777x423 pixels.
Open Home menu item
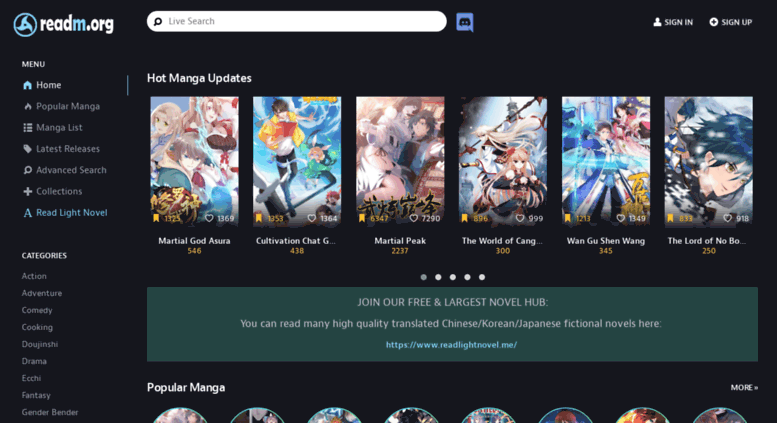[49, 85]
